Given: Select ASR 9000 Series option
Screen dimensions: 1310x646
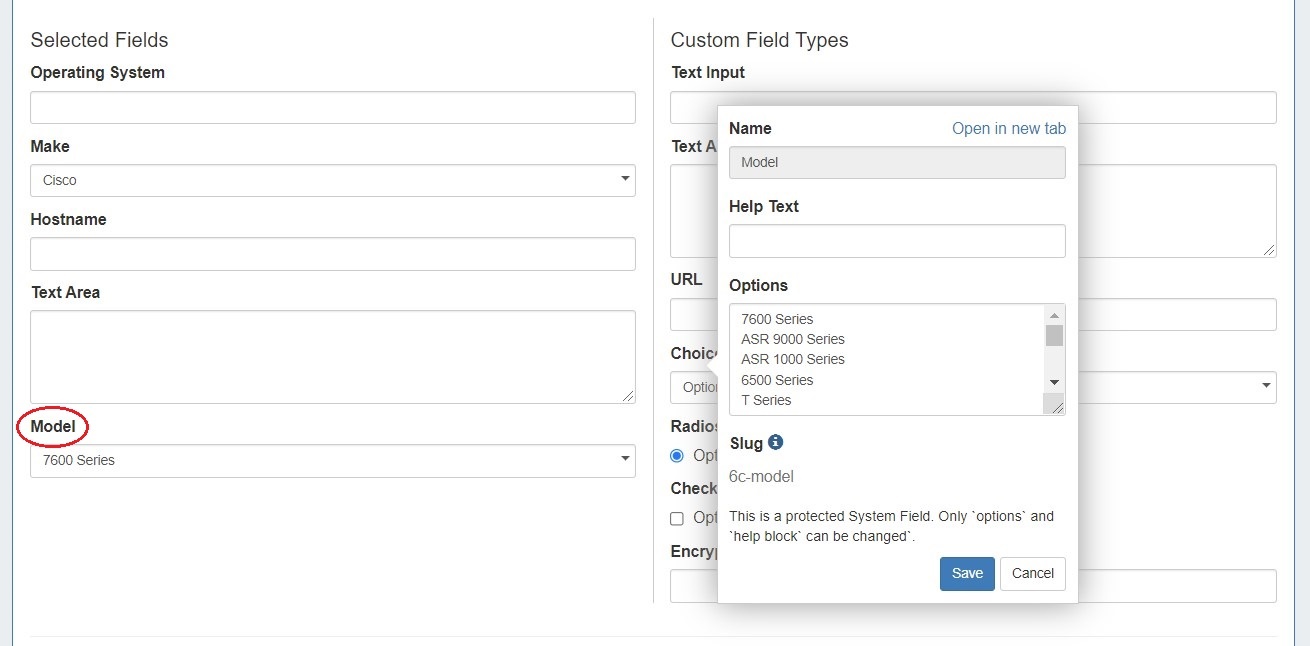Looking at the screenshot, I should coord(792,339).
